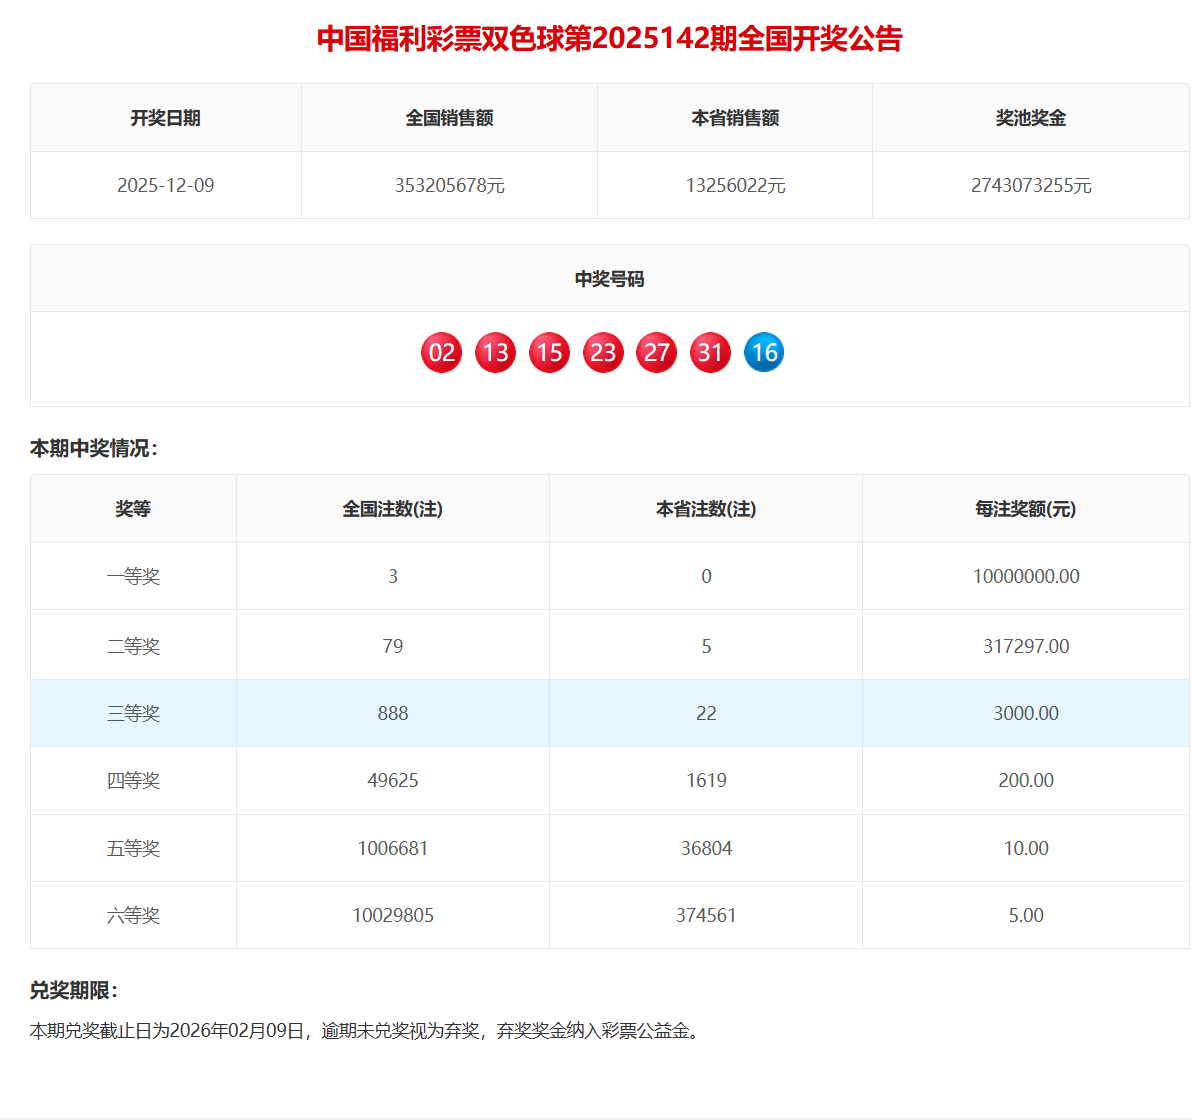Click the 五等奖 row label
The image size is (1192, 1120).
[133, 849]
